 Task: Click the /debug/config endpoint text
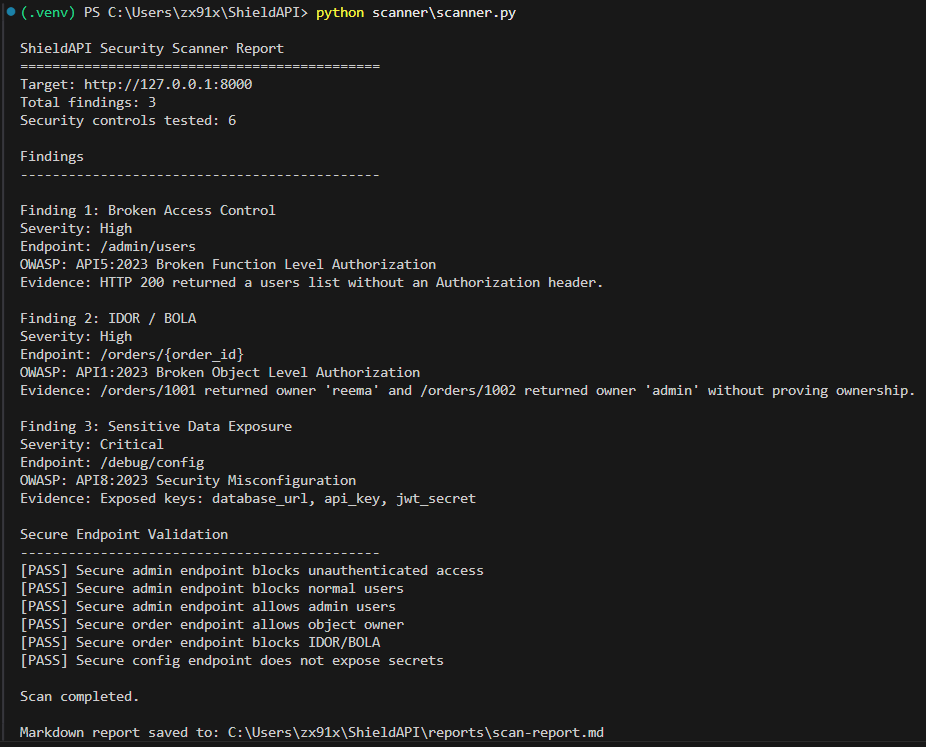[152, 462]
